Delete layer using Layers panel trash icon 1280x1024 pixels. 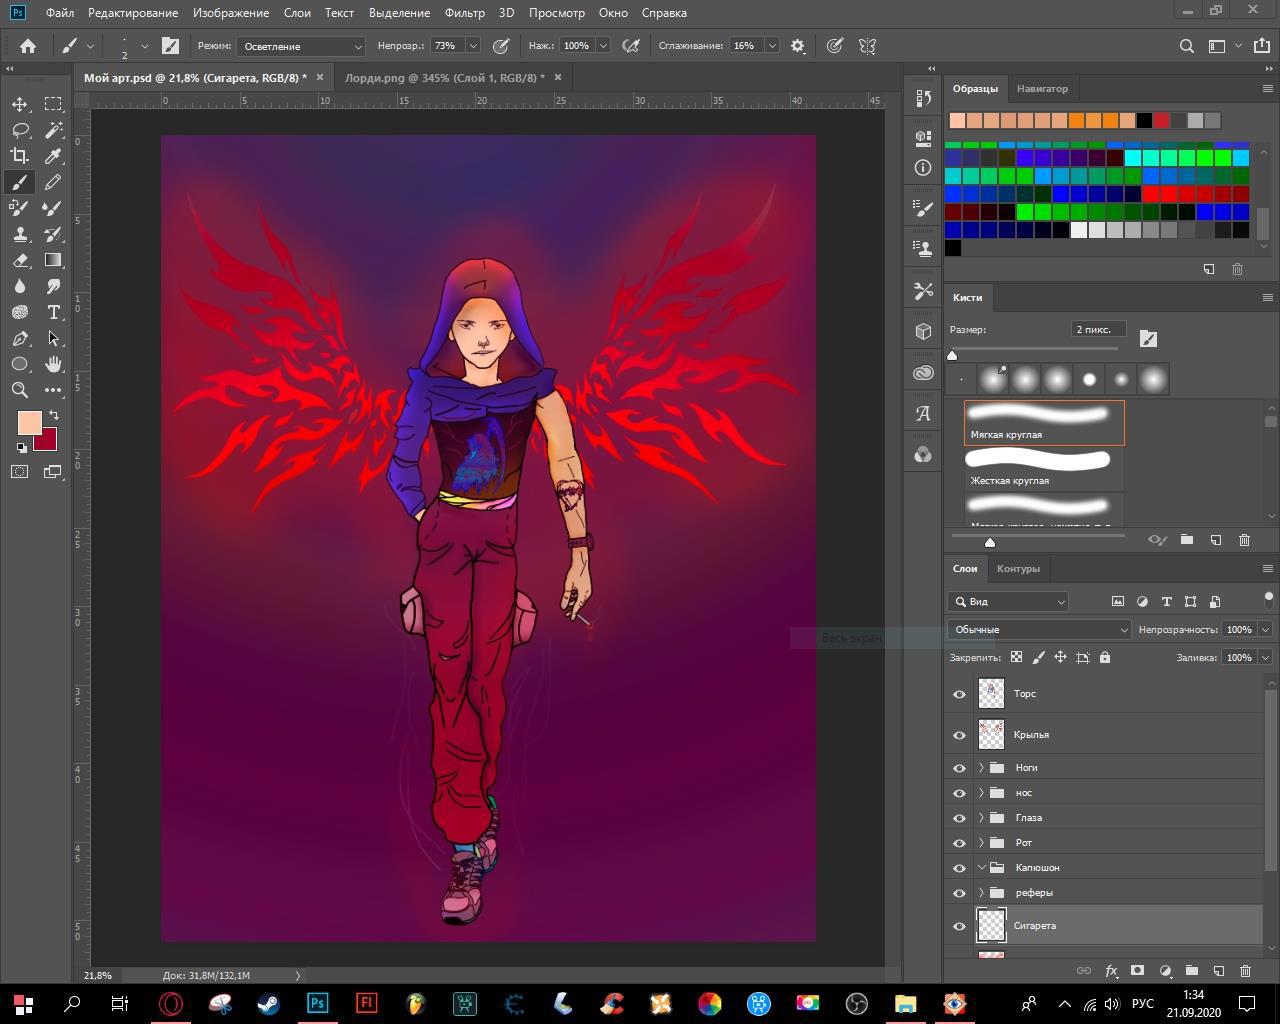1245,970
